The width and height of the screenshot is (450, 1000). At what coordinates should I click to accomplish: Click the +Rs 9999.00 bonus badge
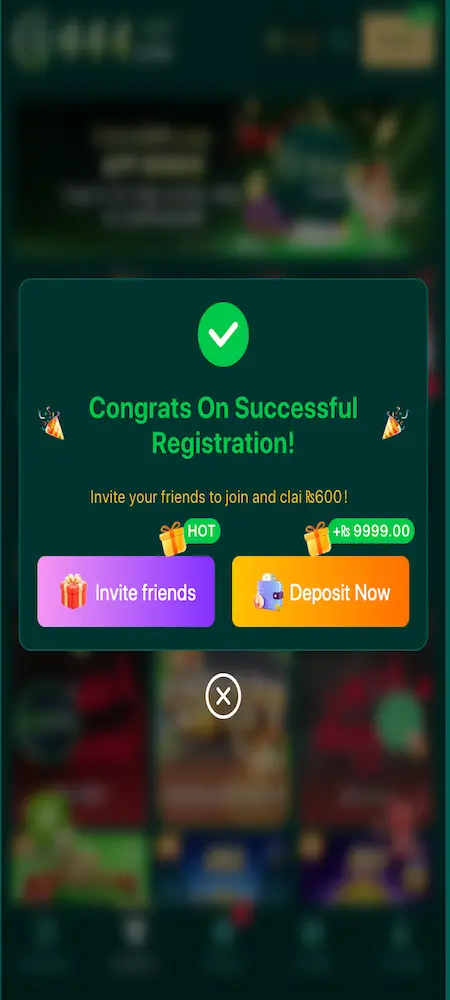coord(372,531)
